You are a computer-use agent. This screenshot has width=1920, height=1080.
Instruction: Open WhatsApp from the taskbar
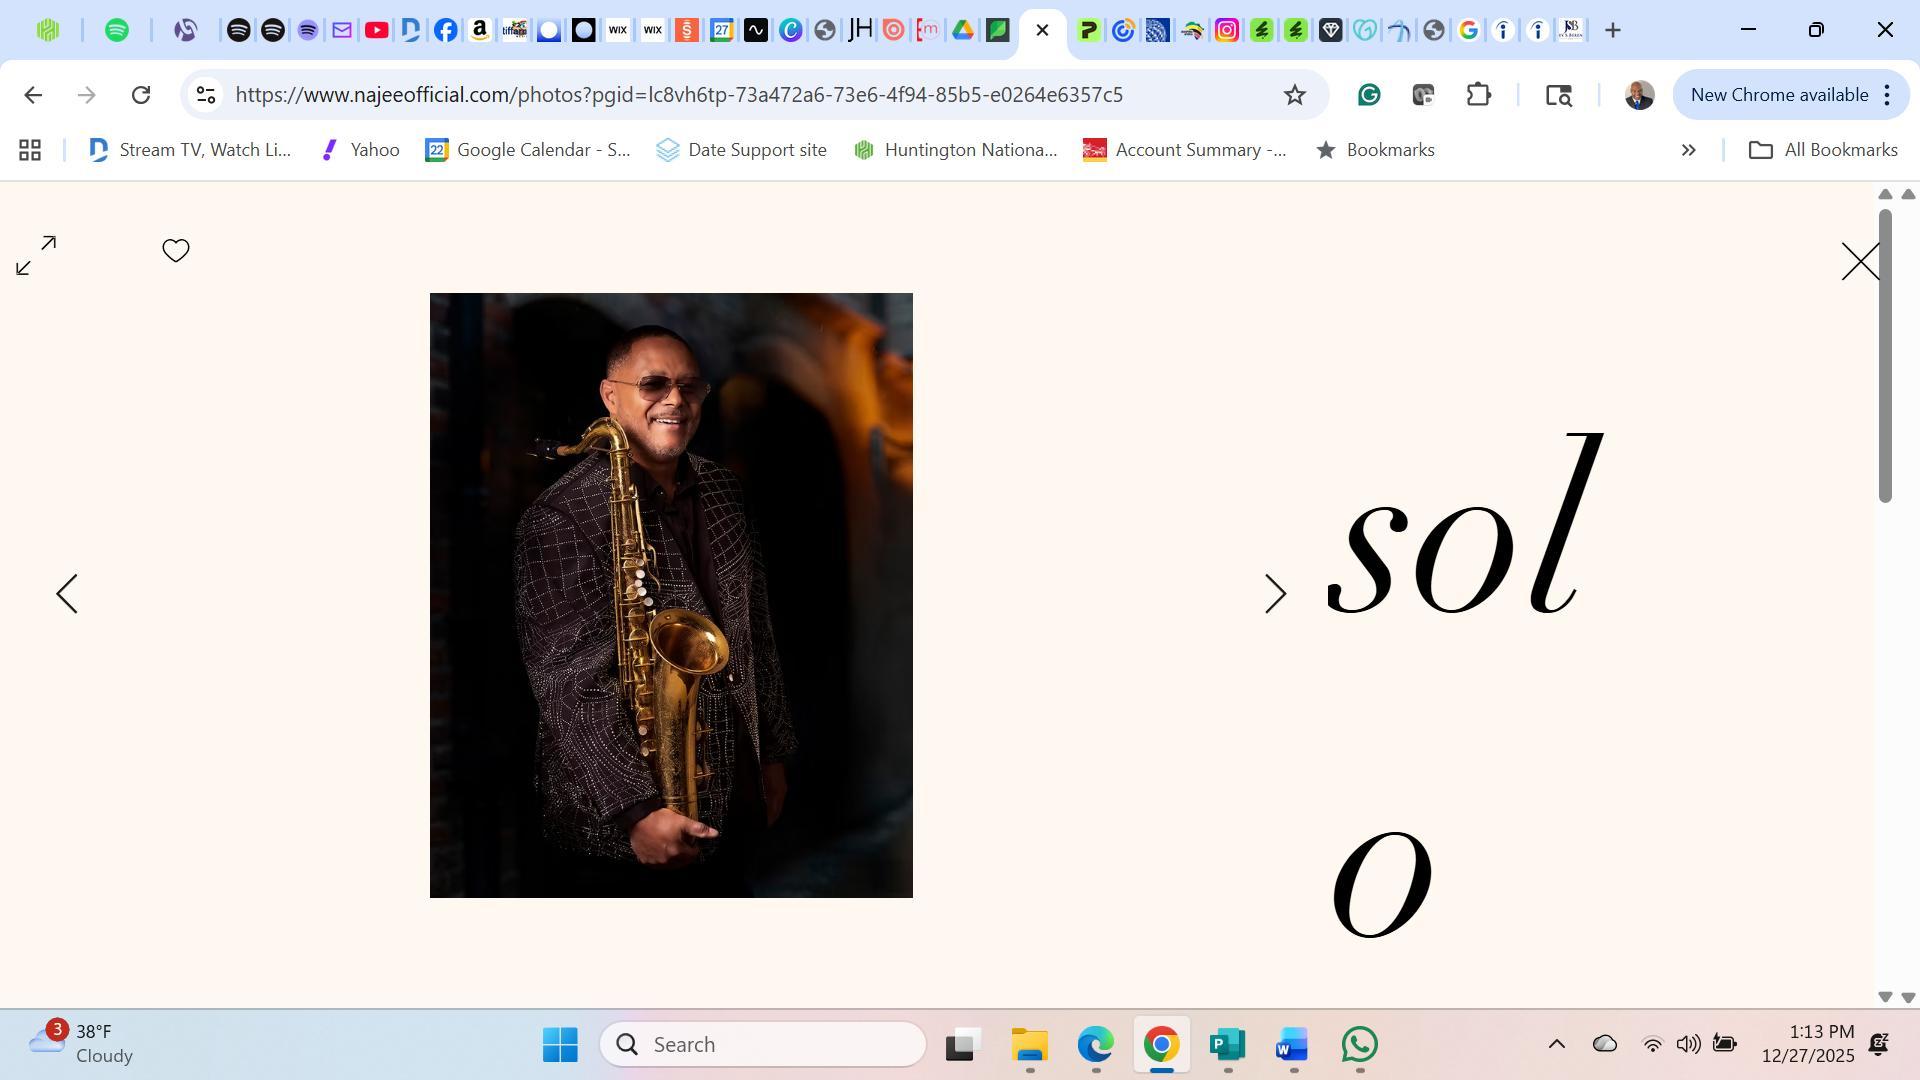[1360, 1045]
